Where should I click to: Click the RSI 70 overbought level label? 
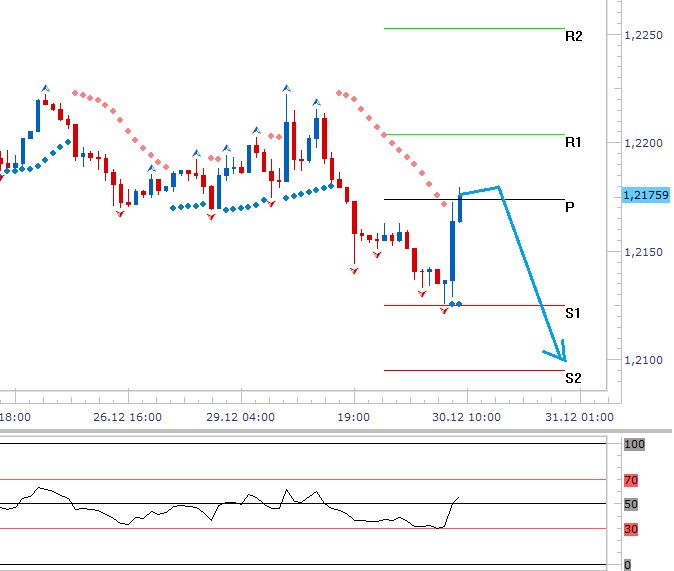[x=631, y=480]
